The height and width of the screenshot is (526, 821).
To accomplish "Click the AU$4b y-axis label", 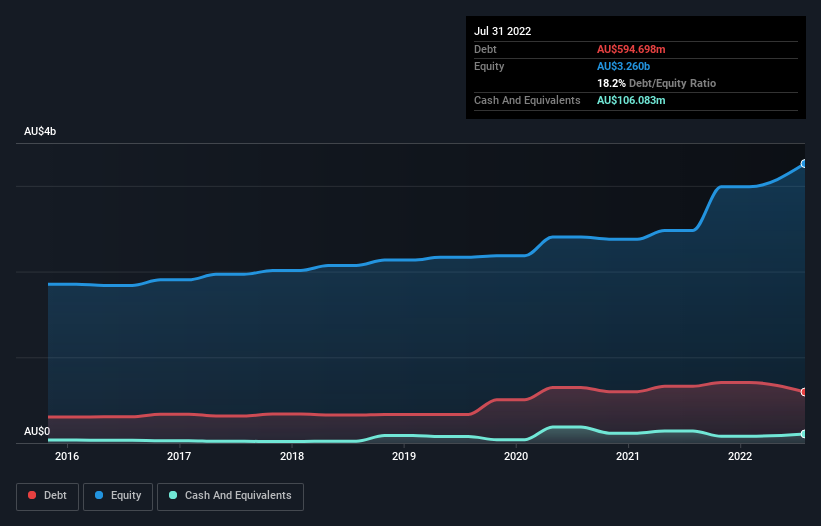I will 40,131.
